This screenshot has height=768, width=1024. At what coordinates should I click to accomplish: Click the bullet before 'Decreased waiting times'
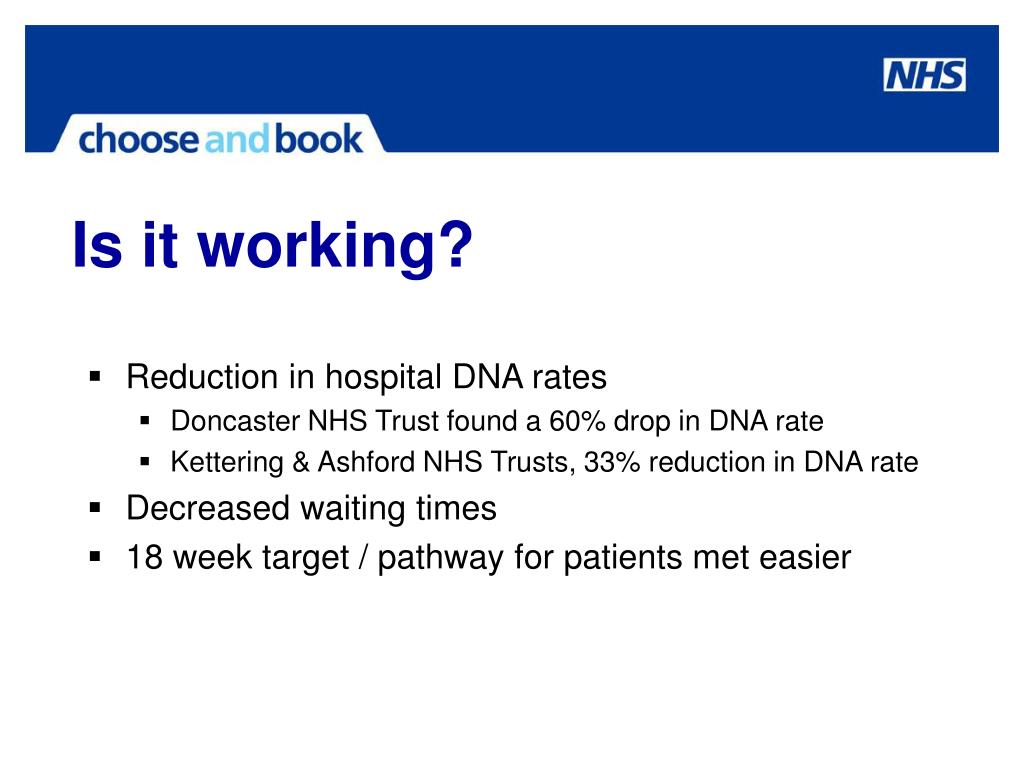pyautogui.click(x=95, y=507)
